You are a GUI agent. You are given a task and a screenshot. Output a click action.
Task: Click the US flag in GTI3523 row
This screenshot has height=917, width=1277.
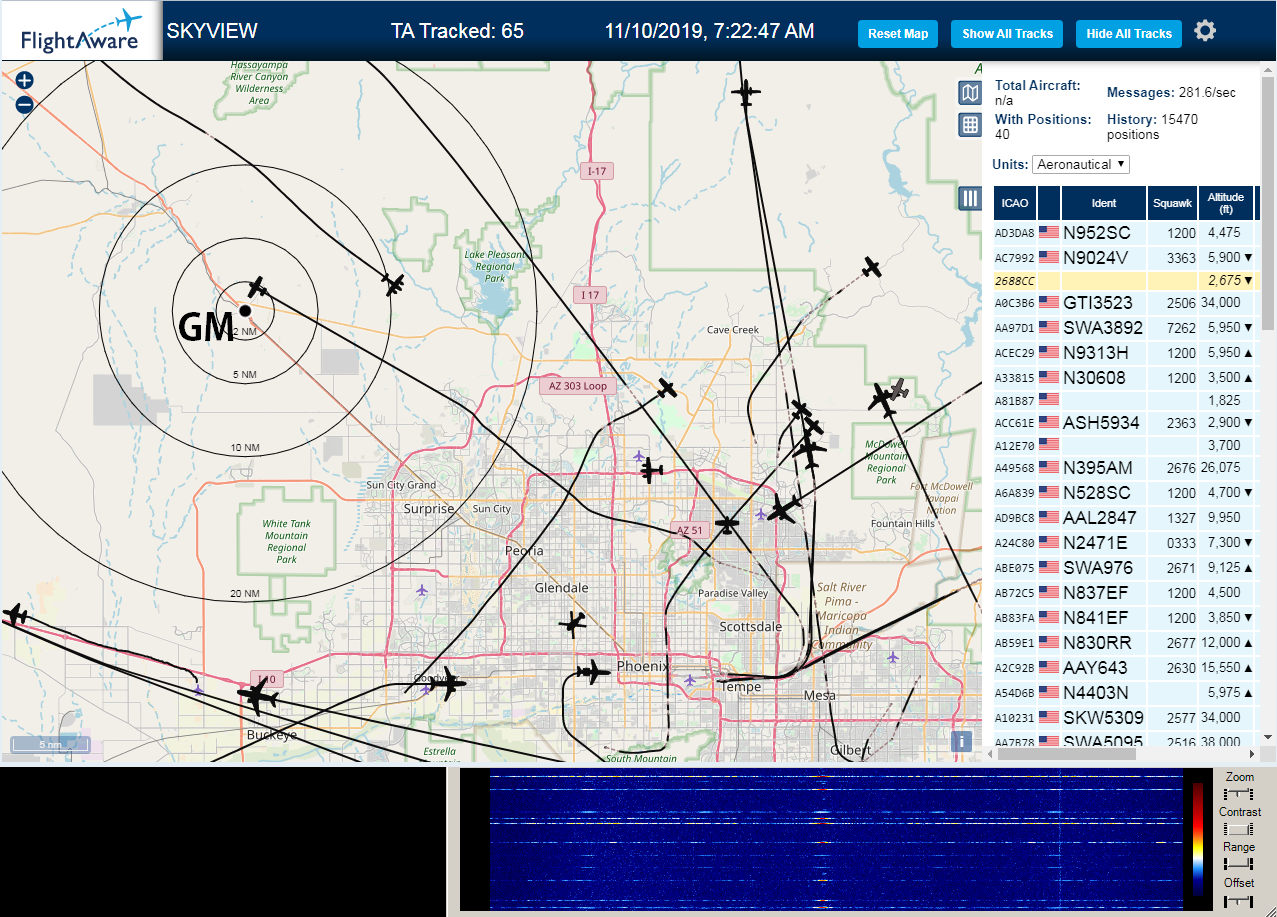[x=1049, y=302]
